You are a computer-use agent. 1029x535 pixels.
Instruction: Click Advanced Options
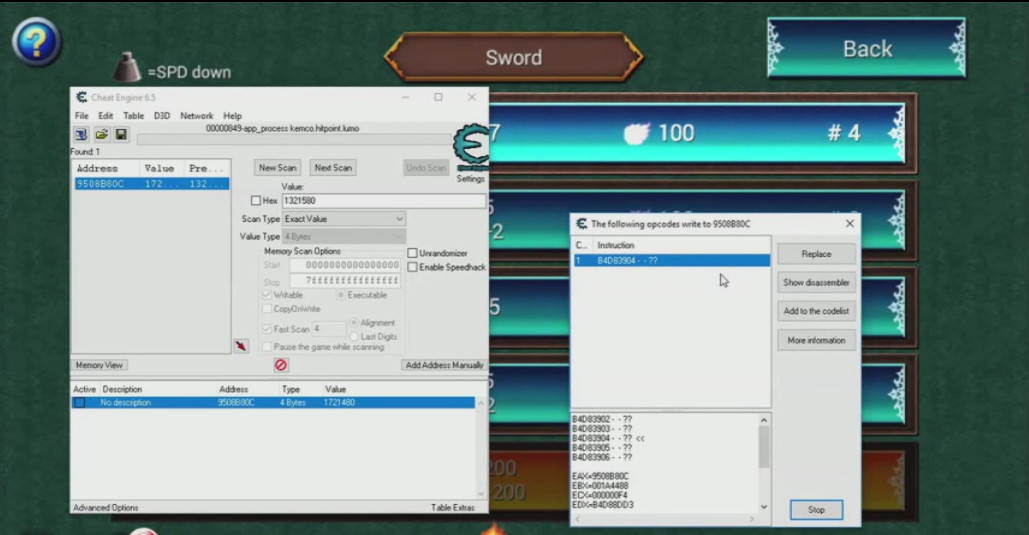tap(106, 507)
